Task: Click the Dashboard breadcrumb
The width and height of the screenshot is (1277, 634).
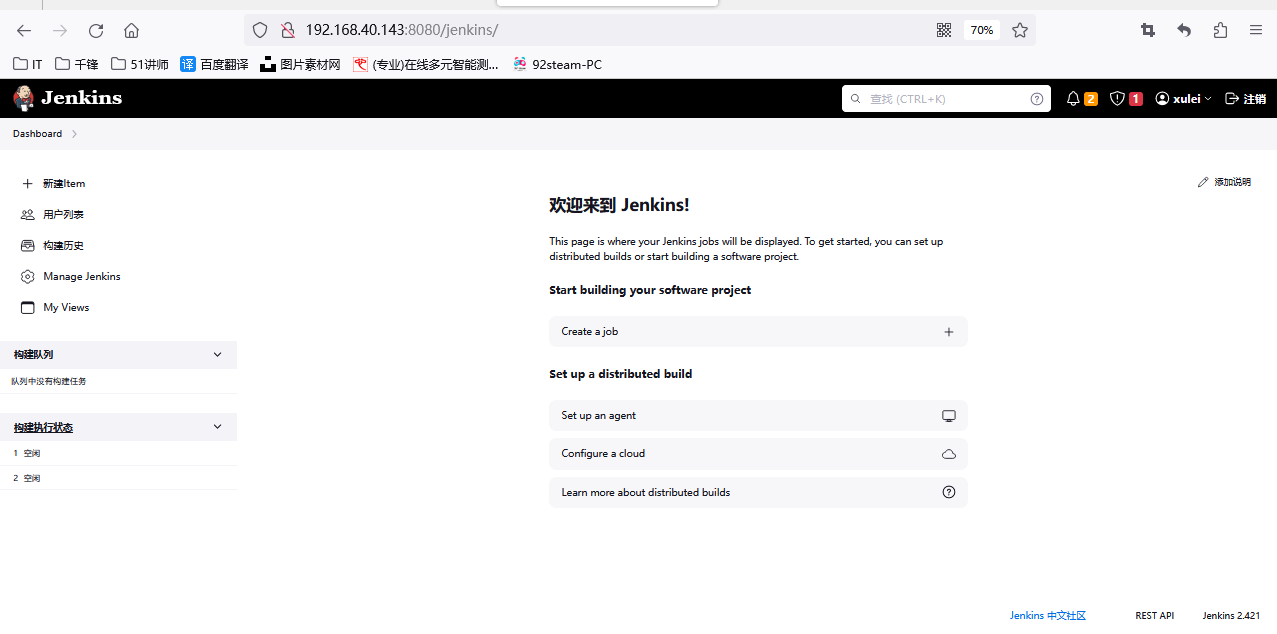Action: [x=37, y=134]
